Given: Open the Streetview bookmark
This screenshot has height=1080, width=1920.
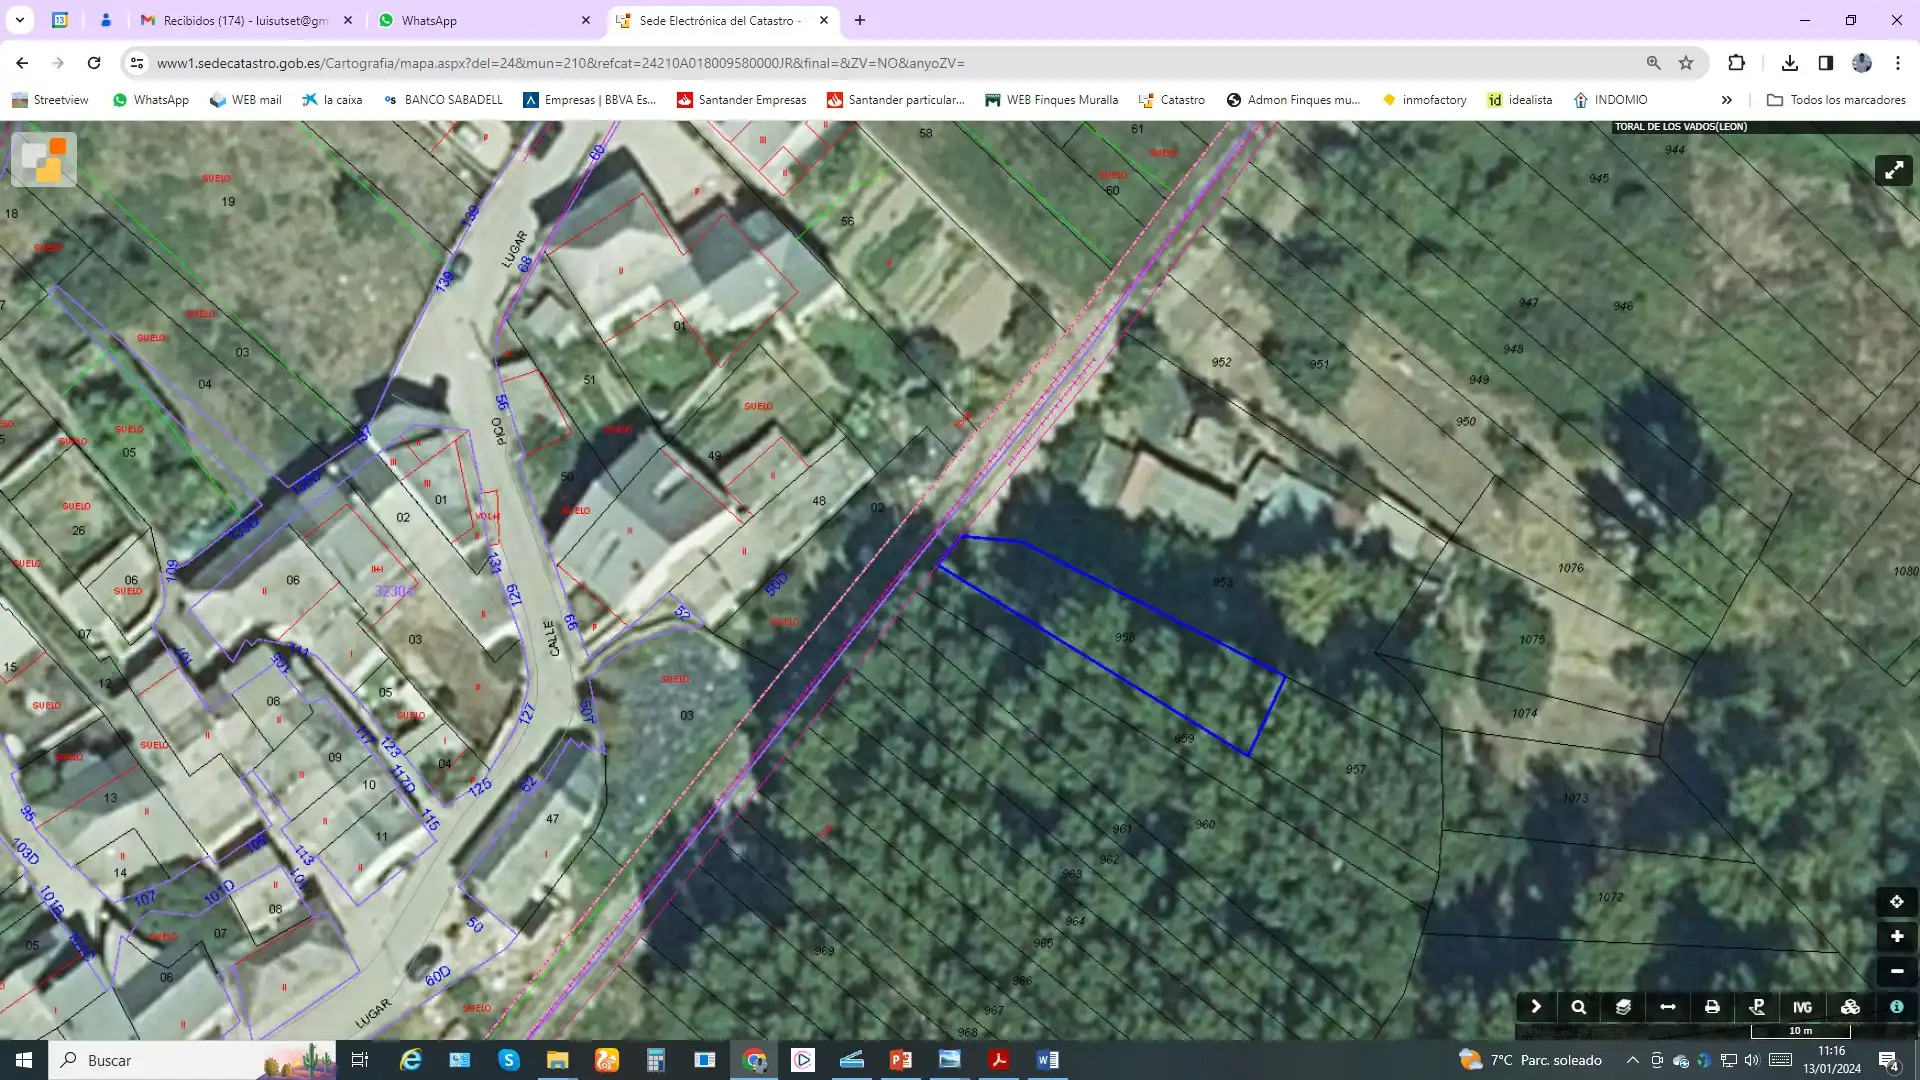Looking at the screenshot, I should tap(50, 100).
